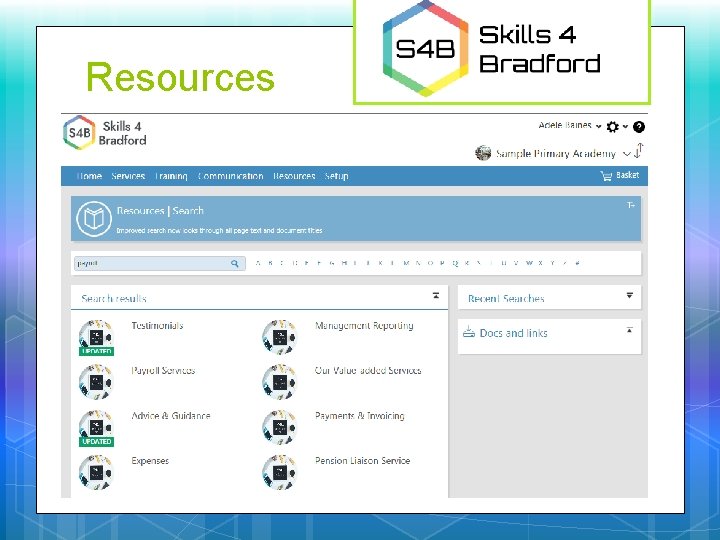
Task: Click the Docs and links heading
Action: 513,333
